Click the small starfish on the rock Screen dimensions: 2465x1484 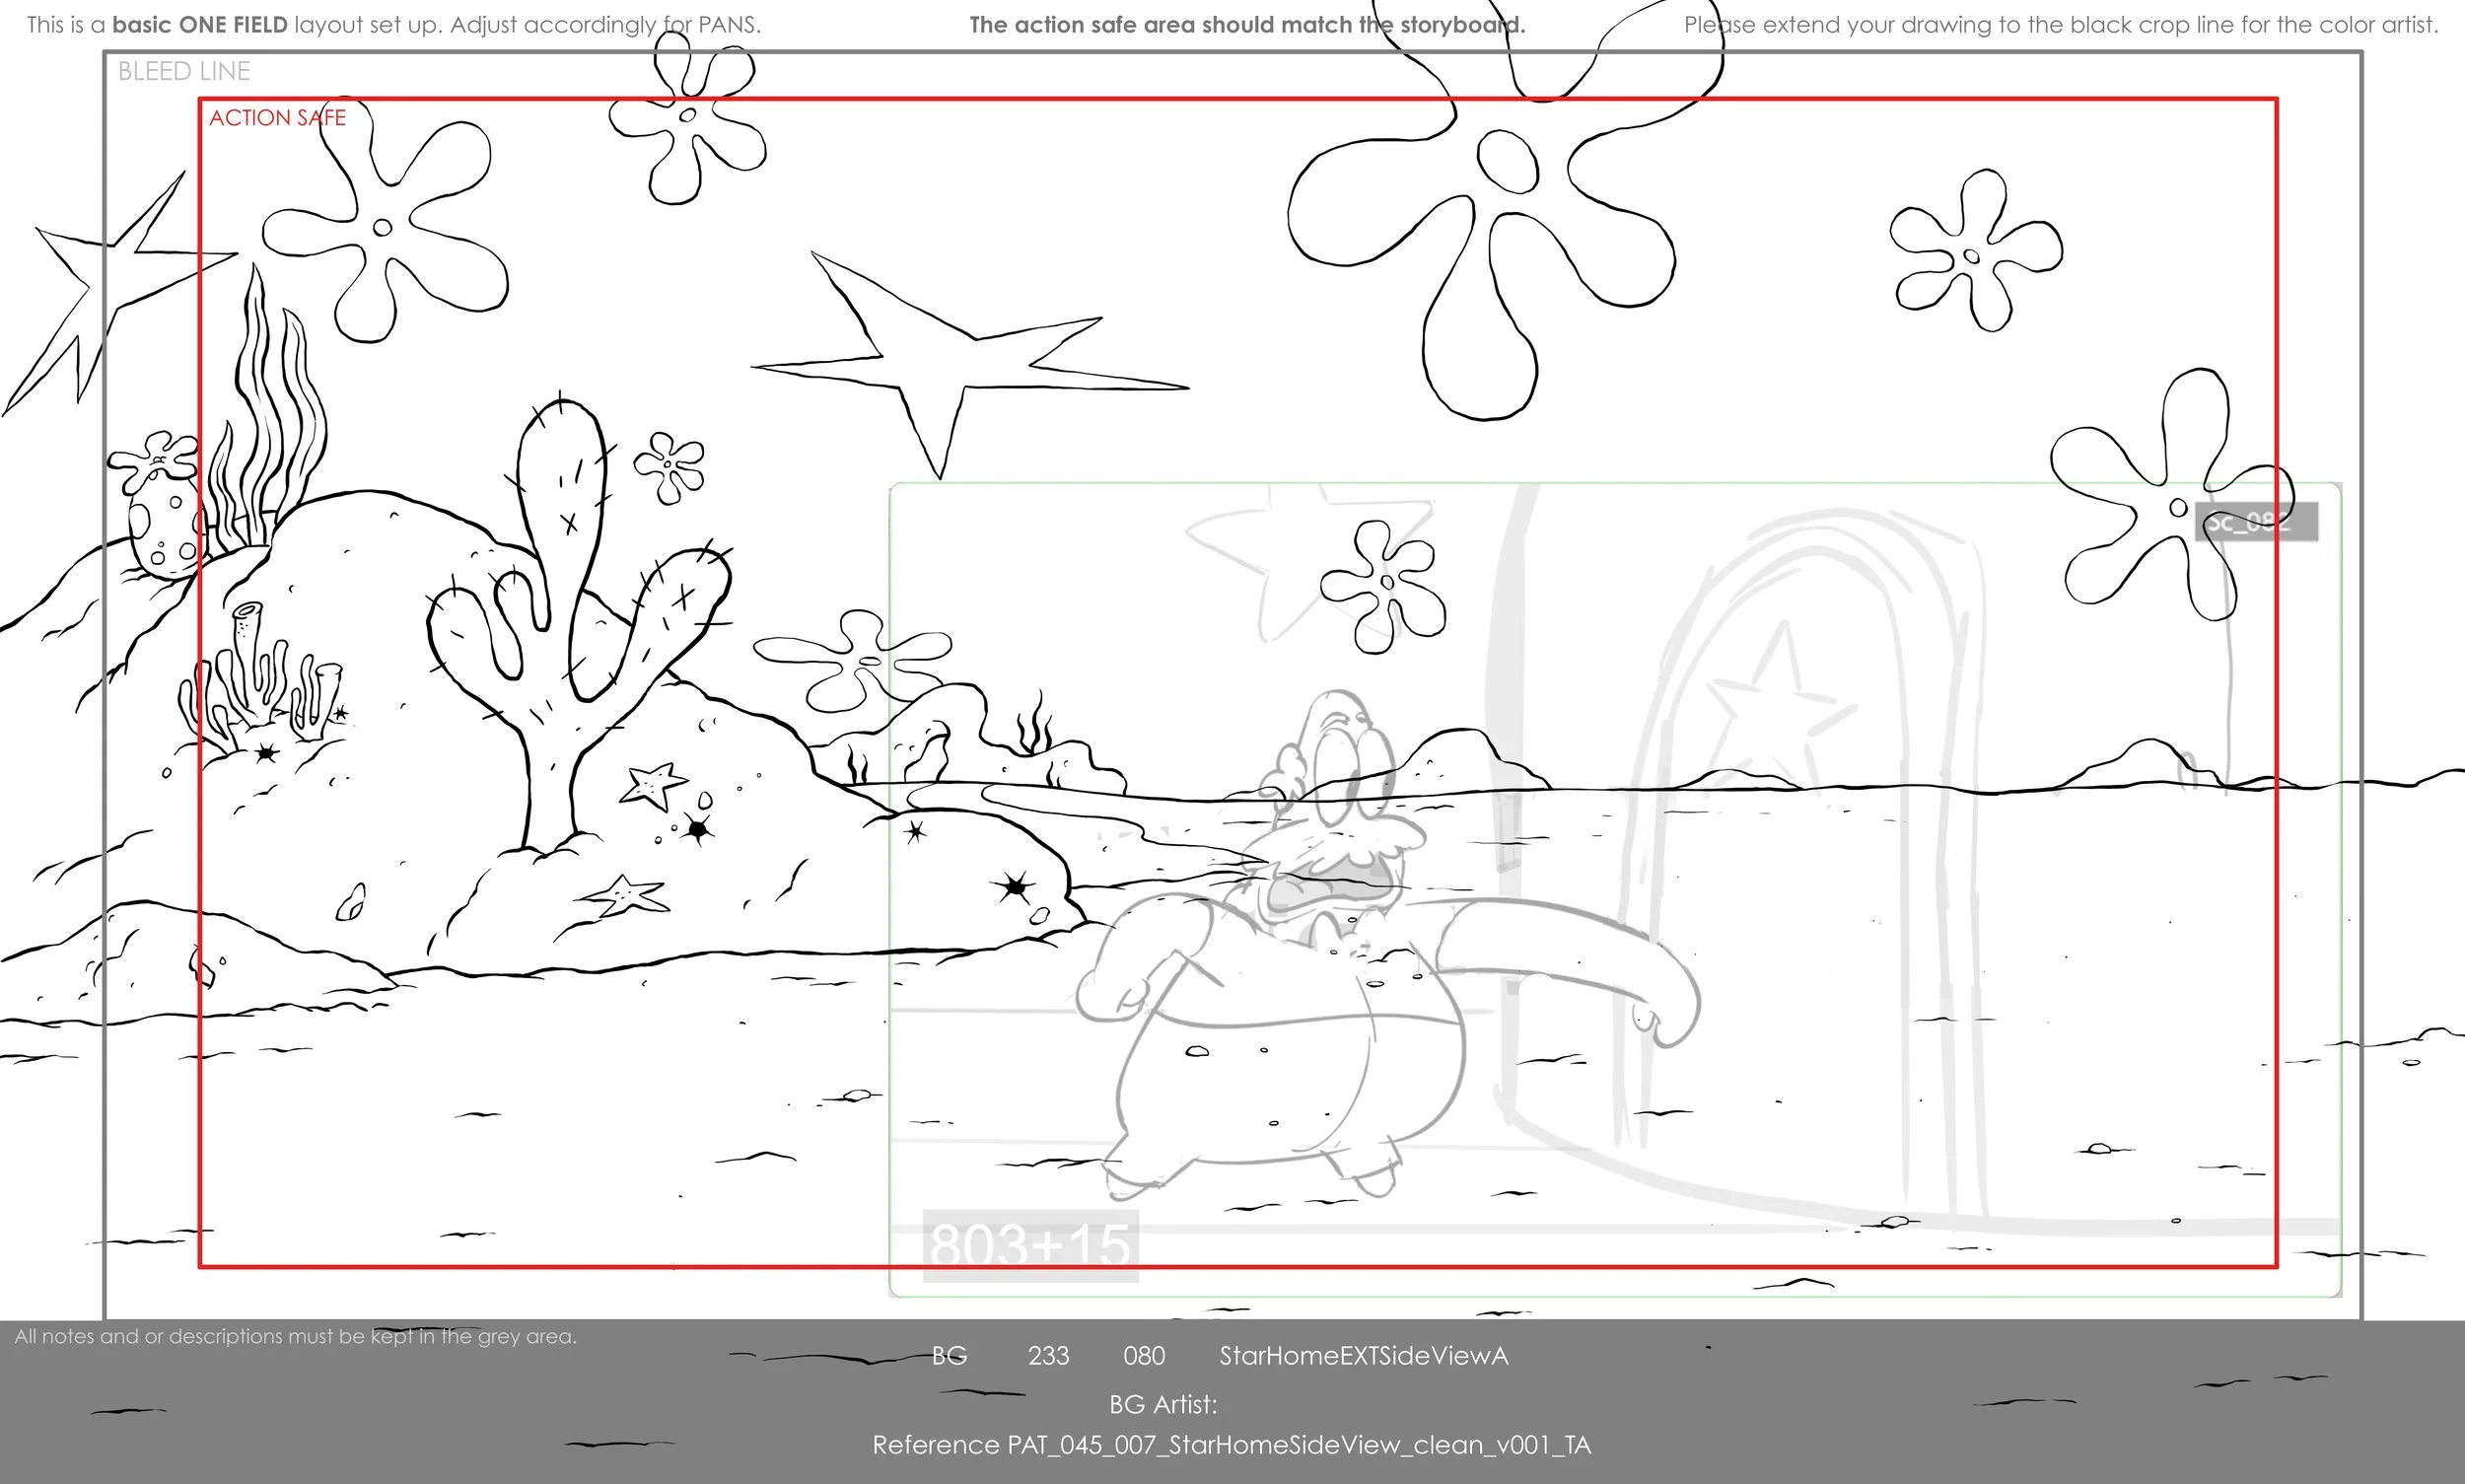652,785
